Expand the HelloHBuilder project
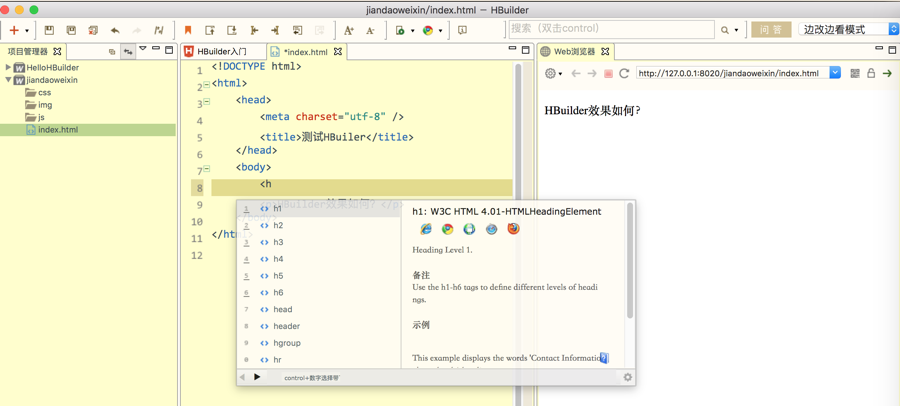 pyautogui.click(x=8, y=67)
